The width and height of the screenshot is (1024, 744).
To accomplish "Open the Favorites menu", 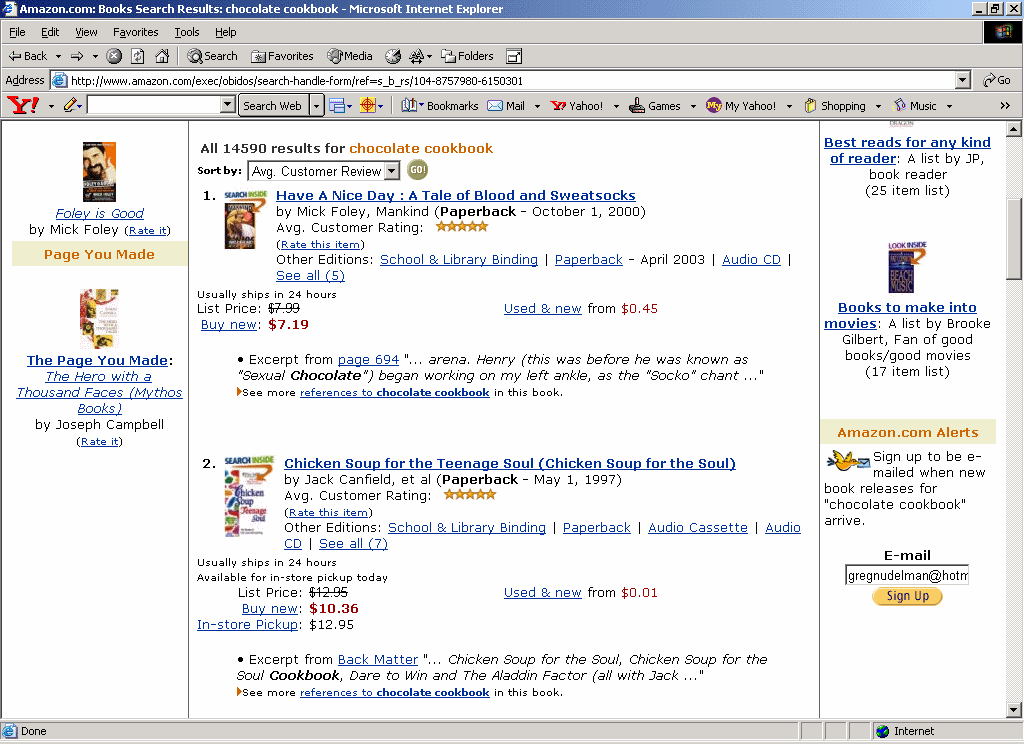I will coord(135,32).
